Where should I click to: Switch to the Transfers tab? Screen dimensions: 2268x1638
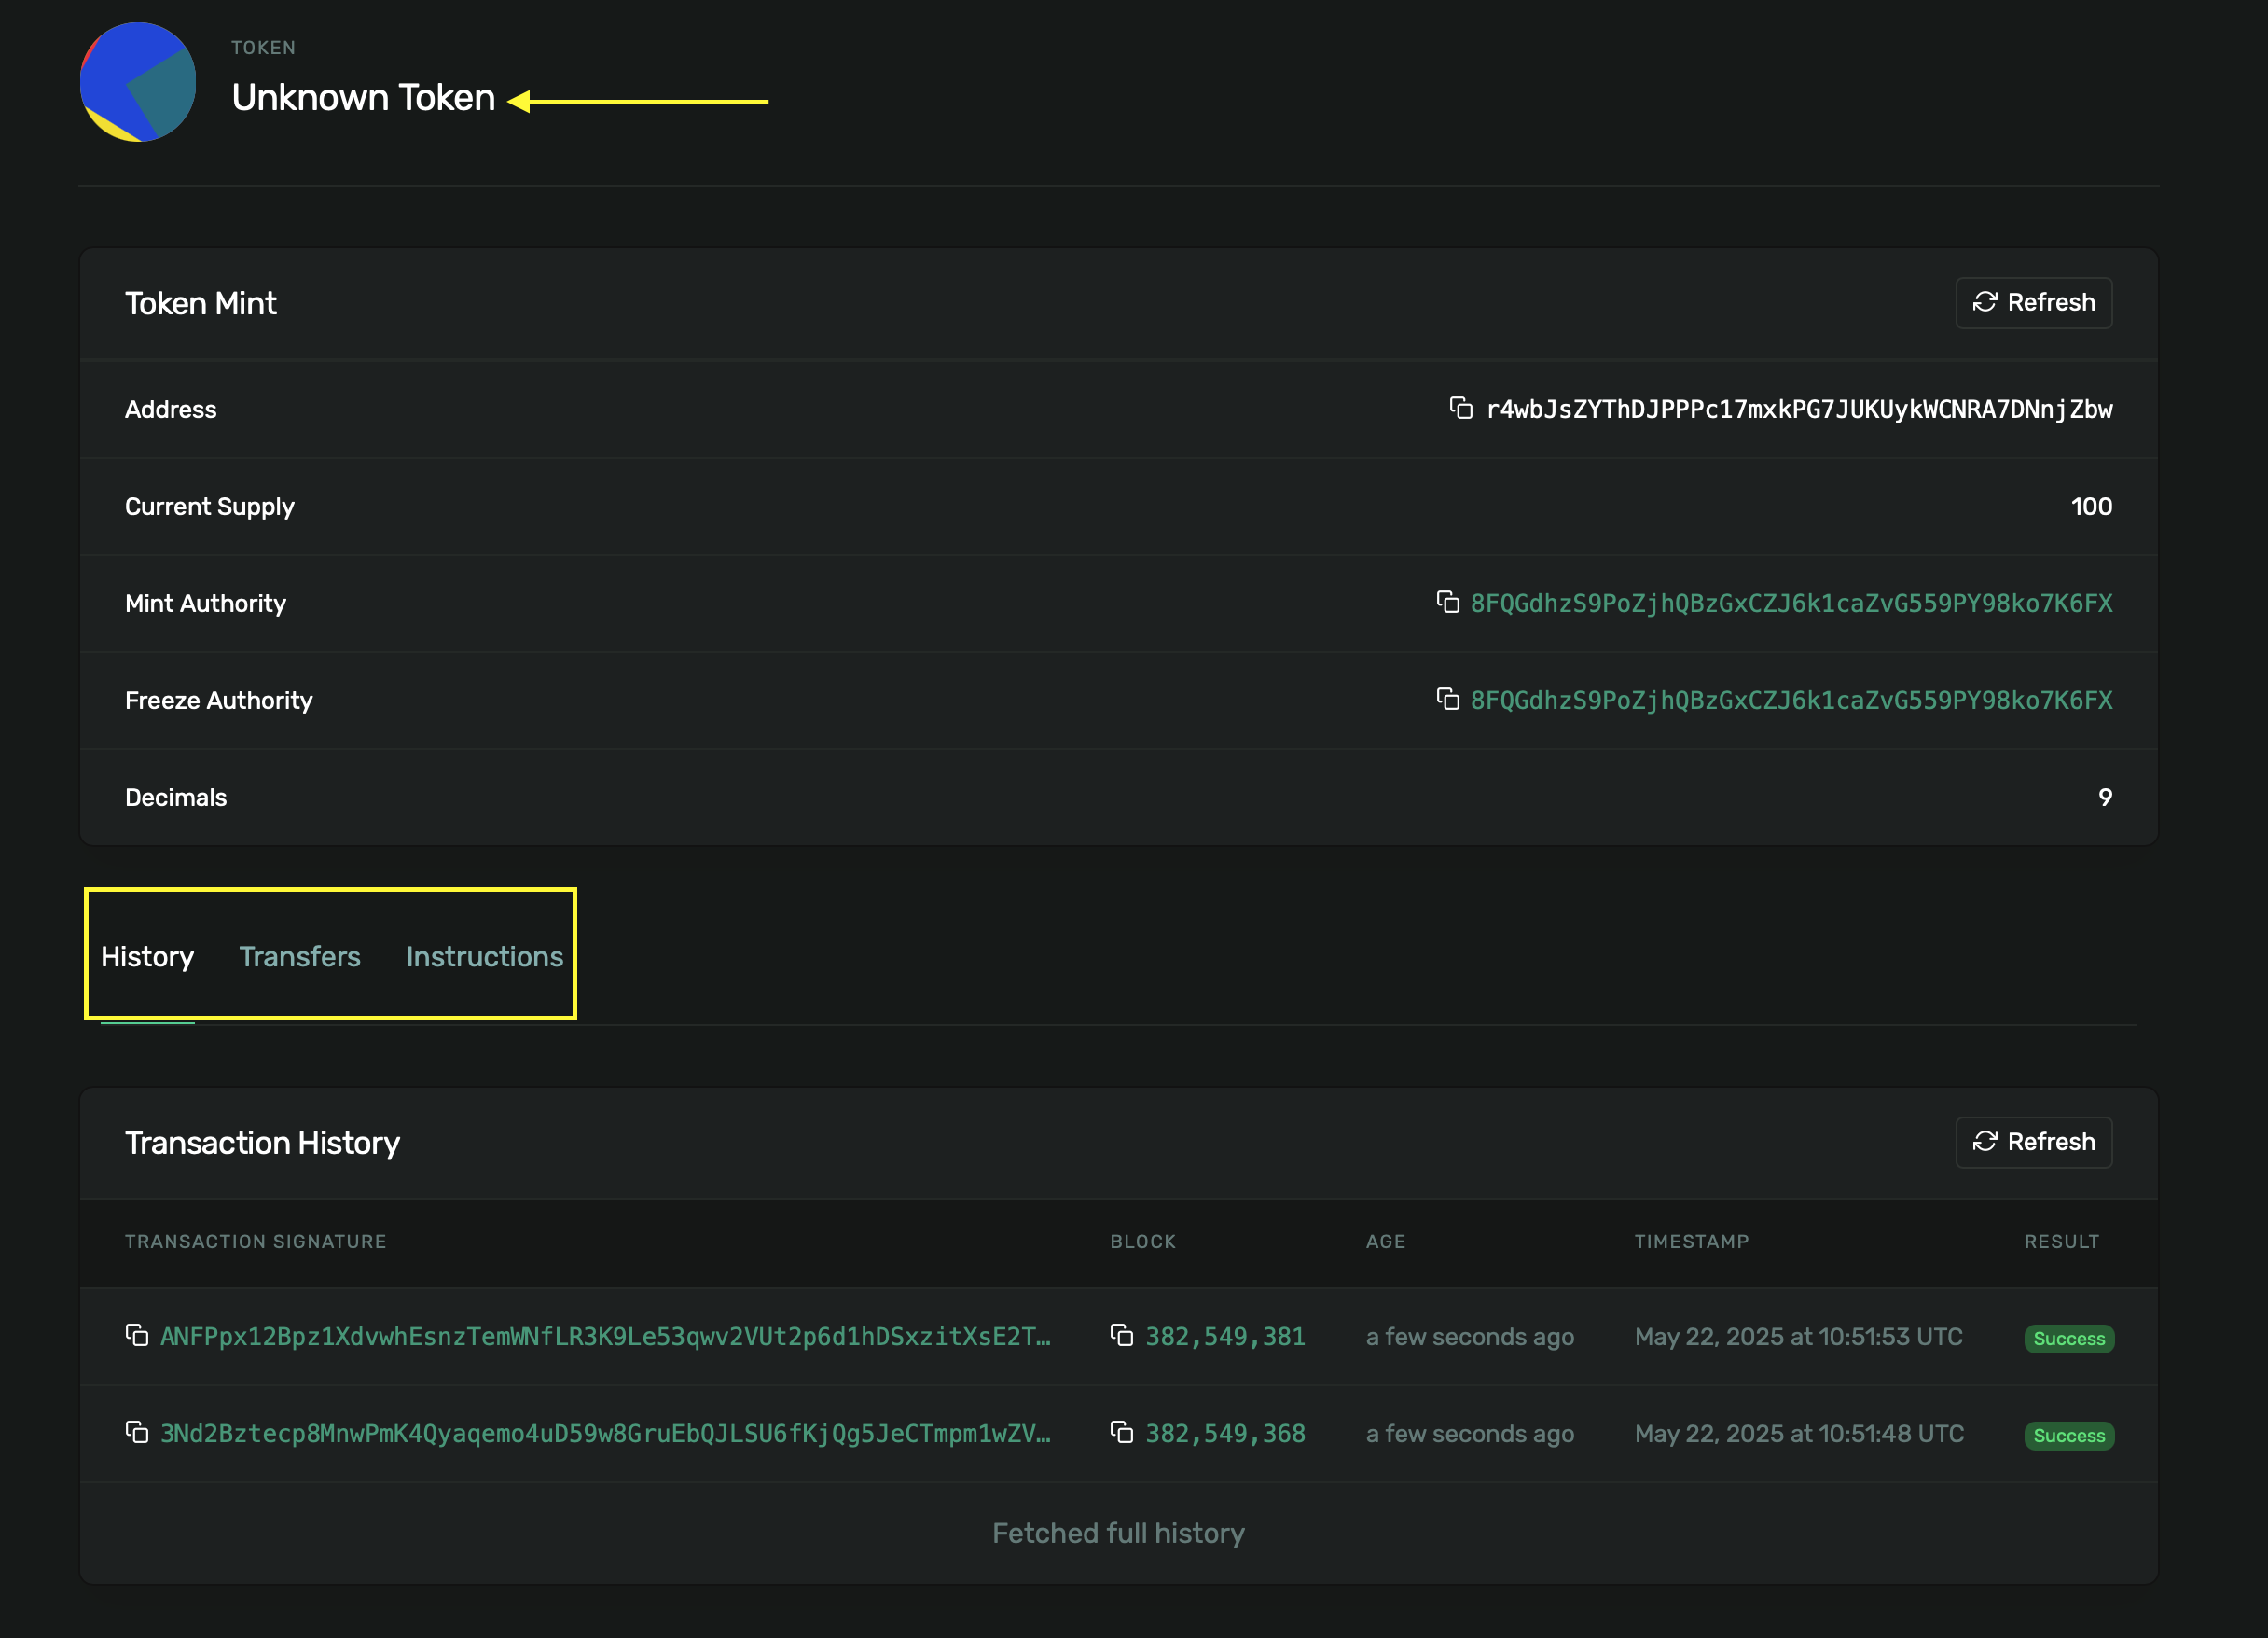pos(299,956)
